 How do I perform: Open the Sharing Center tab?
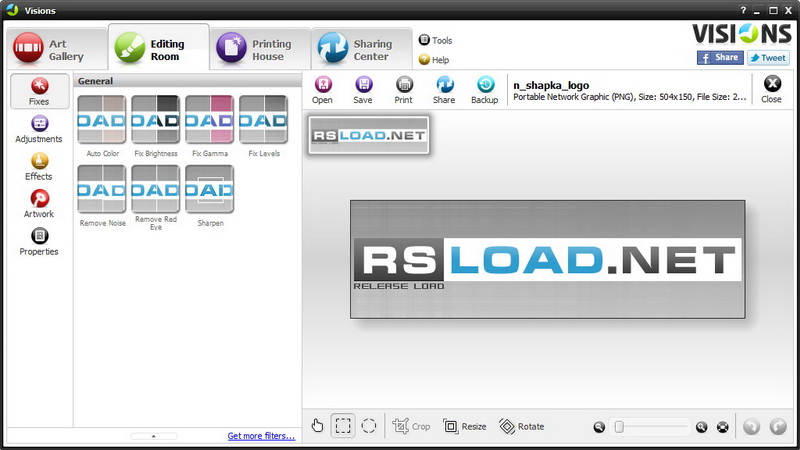click(x=362, y=49)
